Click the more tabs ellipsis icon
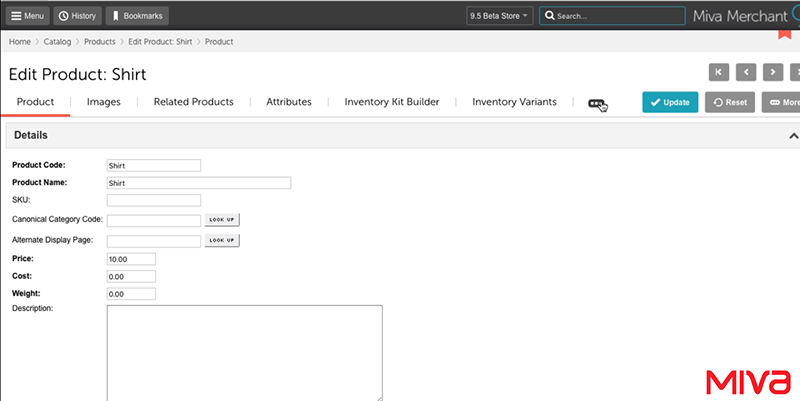 pyautogui.click(x=596, y=103)
